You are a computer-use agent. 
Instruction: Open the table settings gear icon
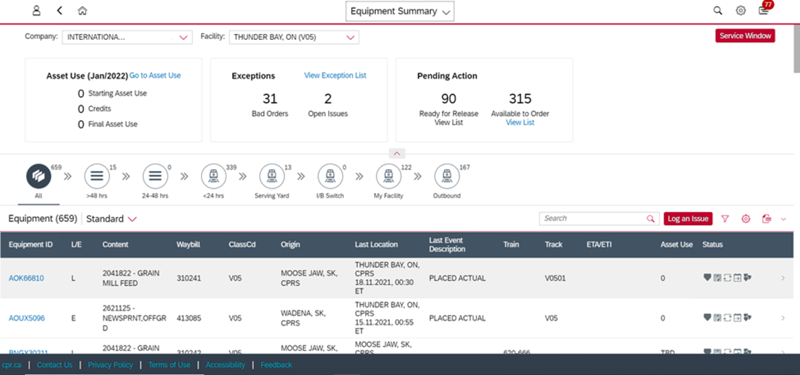click(746, 219)
